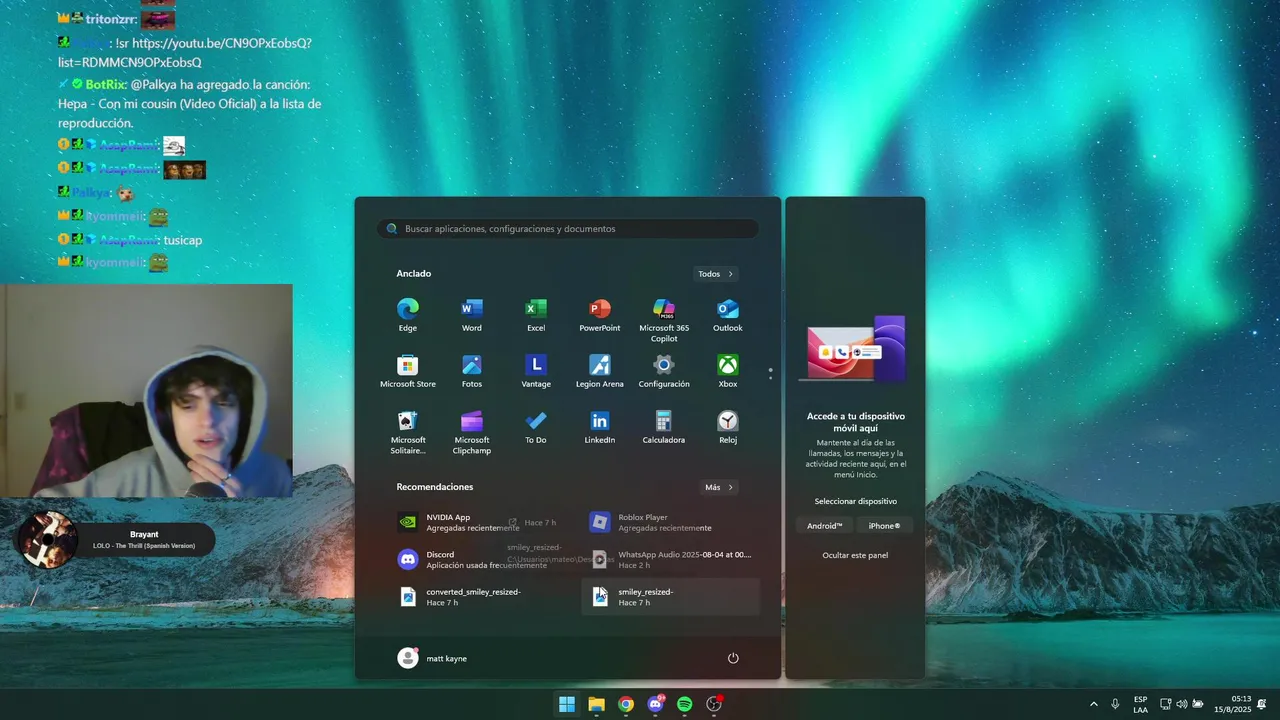Open Edge from pinned apps

[x=407, y=314]
